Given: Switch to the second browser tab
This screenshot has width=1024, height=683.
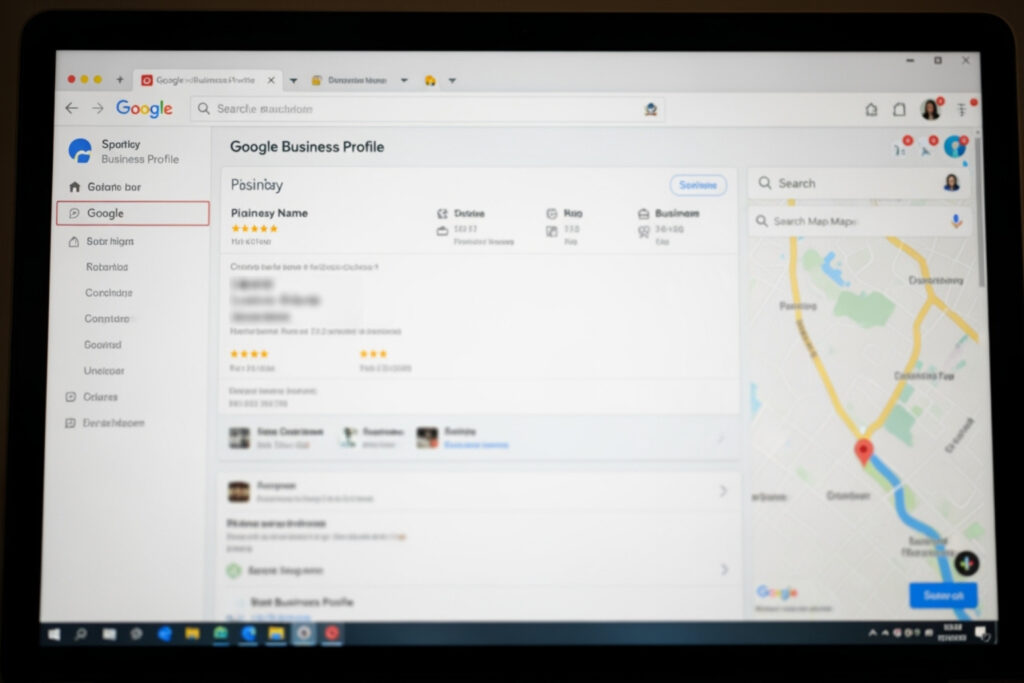Looking at the screenshot, I should click(x=356, y=80).
